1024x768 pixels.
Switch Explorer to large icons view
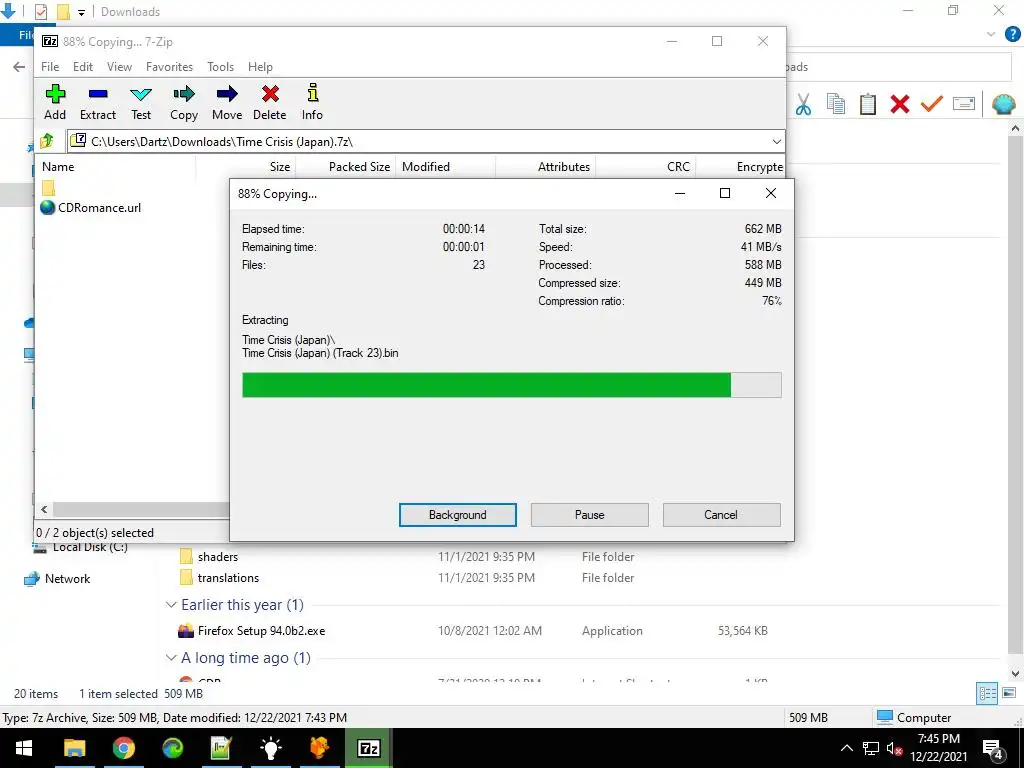(x=1009, y=694)
